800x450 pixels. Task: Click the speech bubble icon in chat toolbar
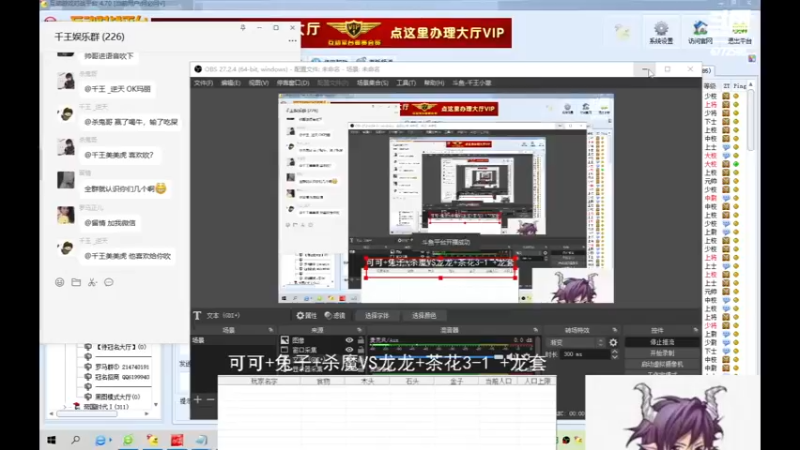tap(109, 282)
